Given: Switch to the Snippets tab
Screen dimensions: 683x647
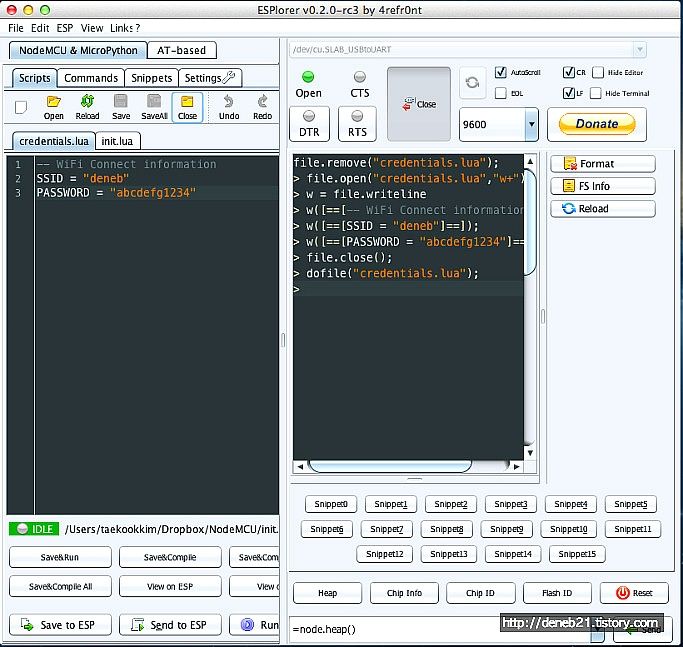Looking at the screenshot, I should pos(152,78).
